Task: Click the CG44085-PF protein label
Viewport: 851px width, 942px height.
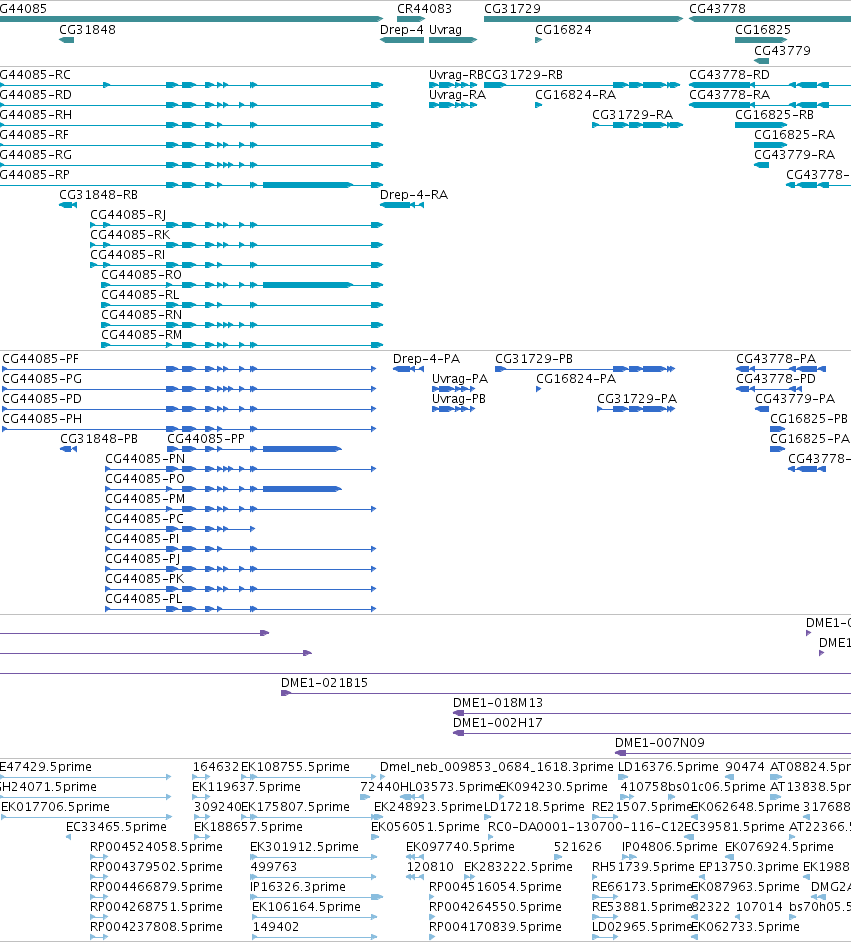Action: click(40, 359)
